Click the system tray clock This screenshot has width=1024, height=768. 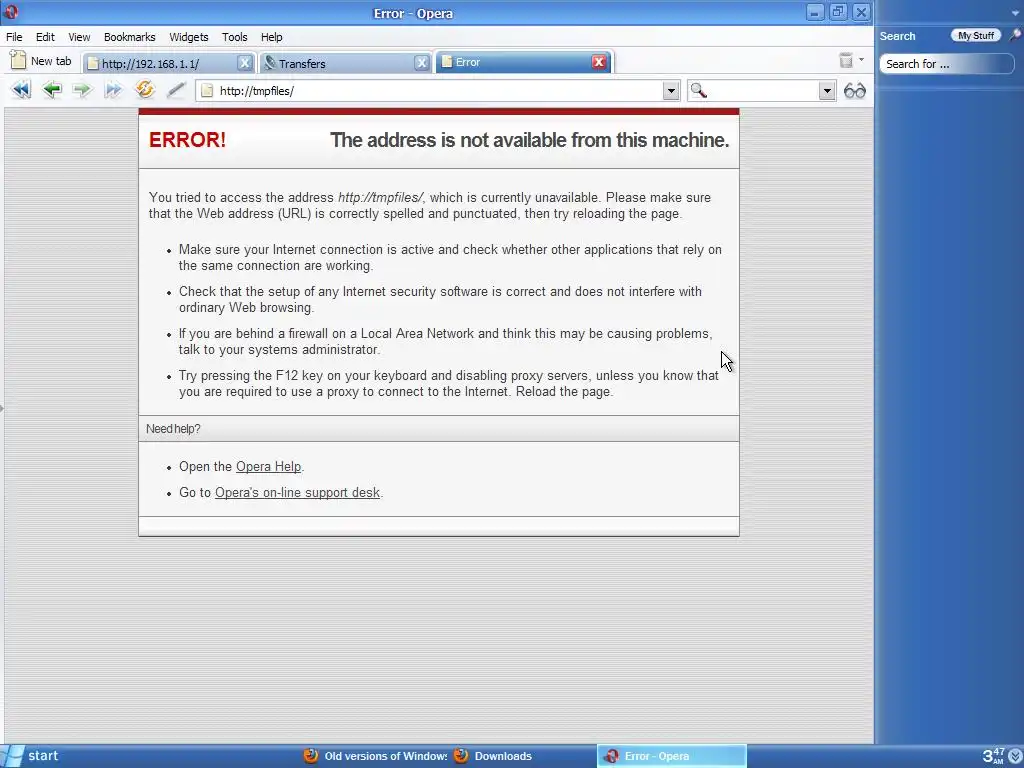pos(993,756)
